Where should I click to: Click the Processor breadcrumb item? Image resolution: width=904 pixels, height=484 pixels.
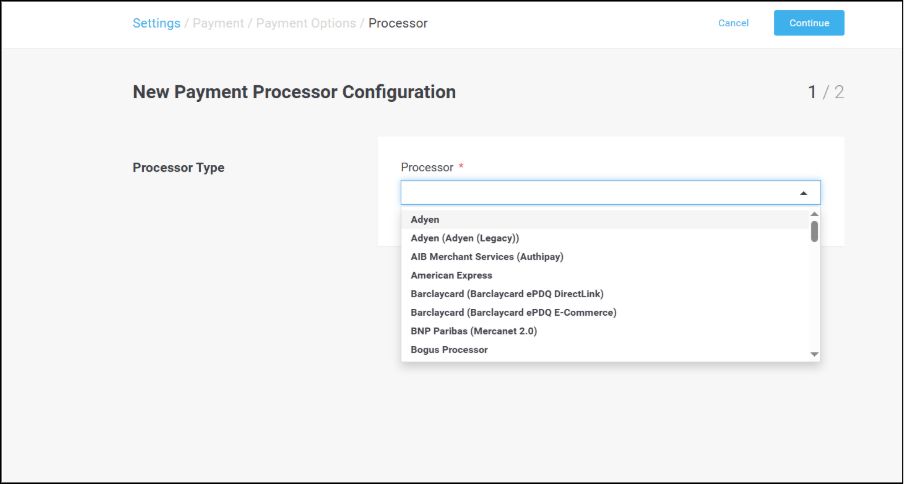point(397,23)
